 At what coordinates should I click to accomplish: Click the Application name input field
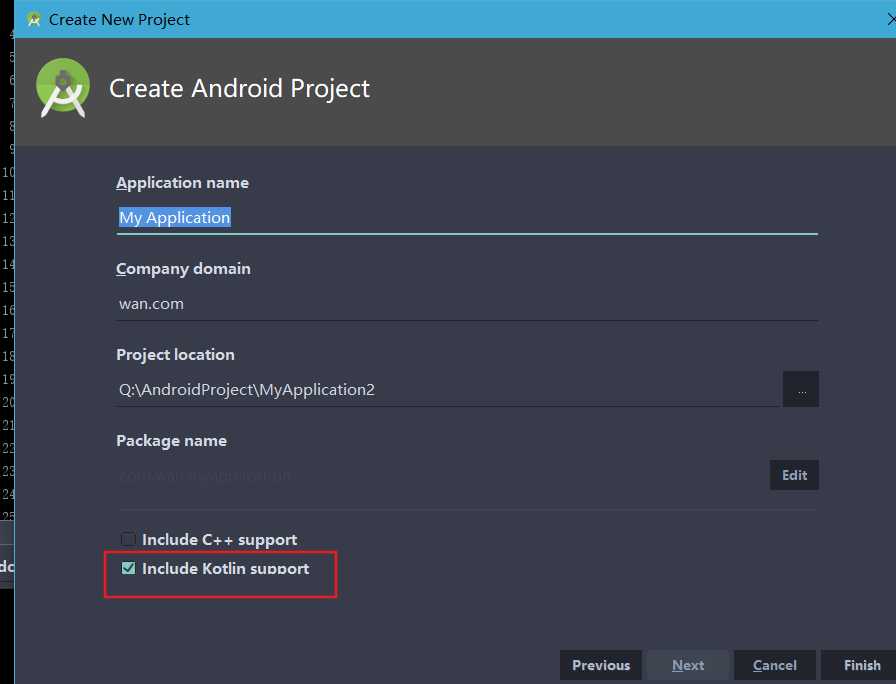(x=467, y=218)
